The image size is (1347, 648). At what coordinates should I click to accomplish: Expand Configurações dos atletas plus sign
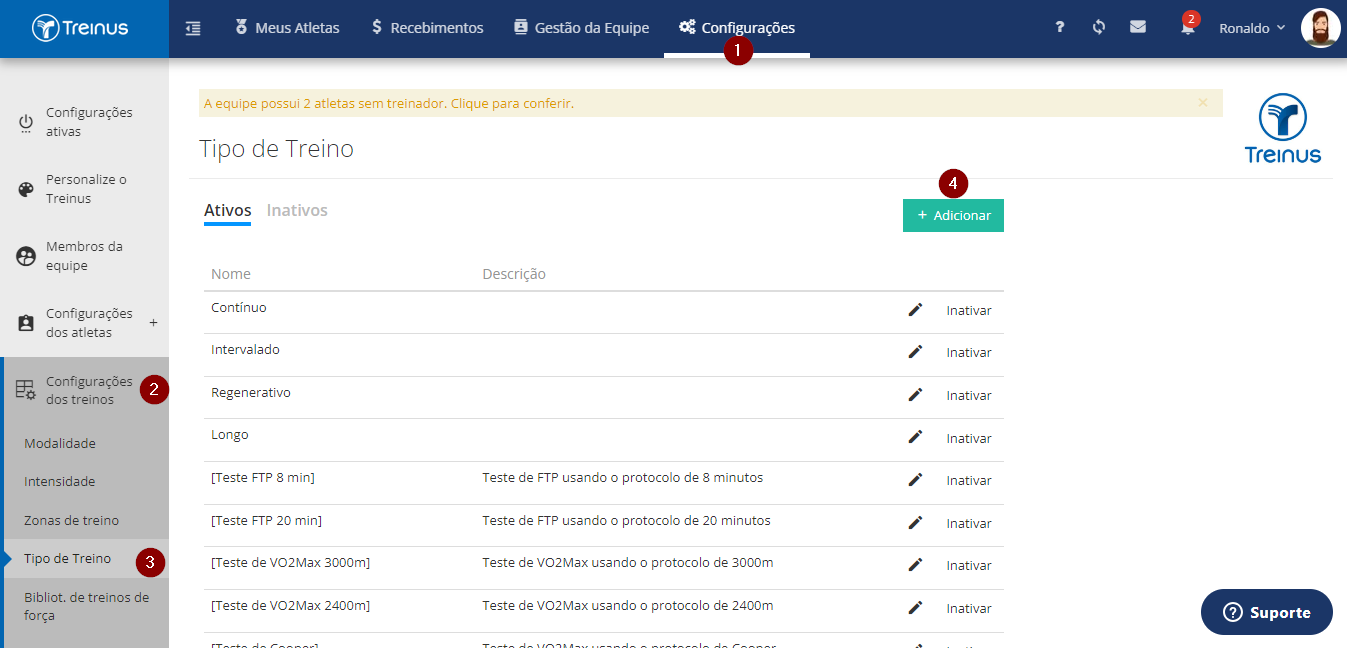pyautogui.click(x=153, y=323)
